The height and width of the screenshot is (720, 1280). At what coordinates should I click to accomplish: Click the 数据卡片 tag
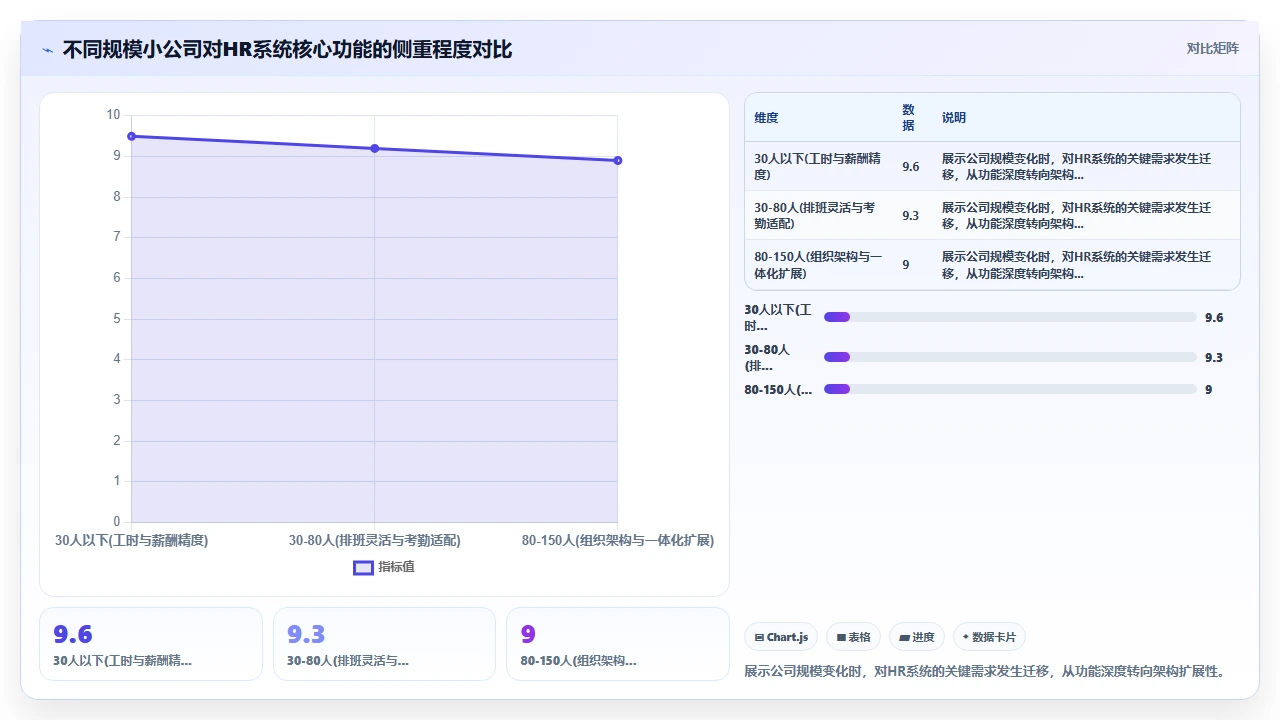coord(989,637)
